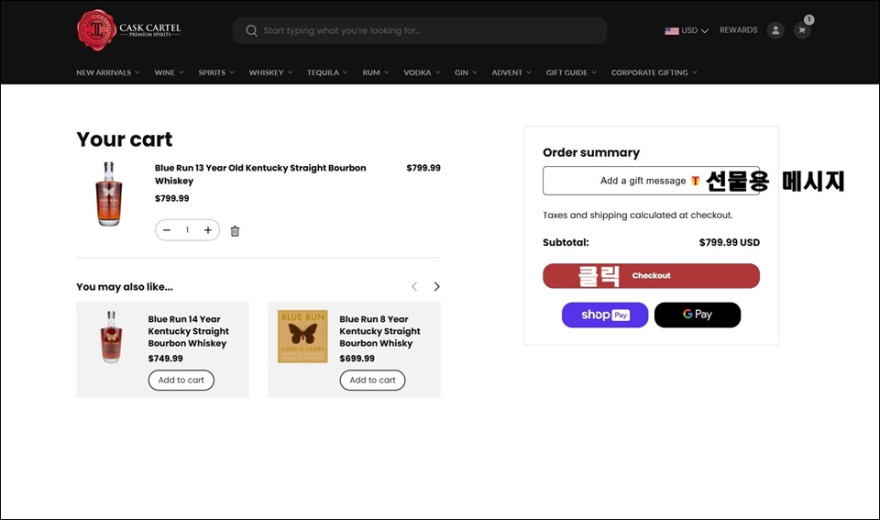Show next recommendations with right arrow

(437, 287)
